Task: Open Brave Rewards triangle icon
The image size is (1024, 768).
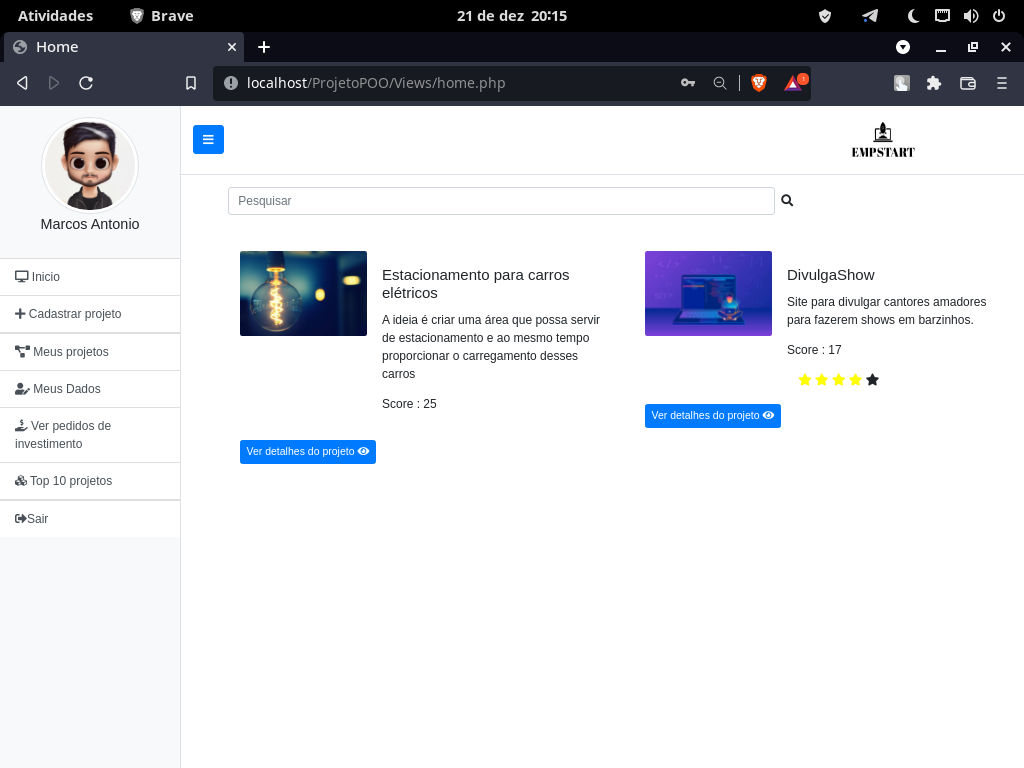Action: click(794, 83)
